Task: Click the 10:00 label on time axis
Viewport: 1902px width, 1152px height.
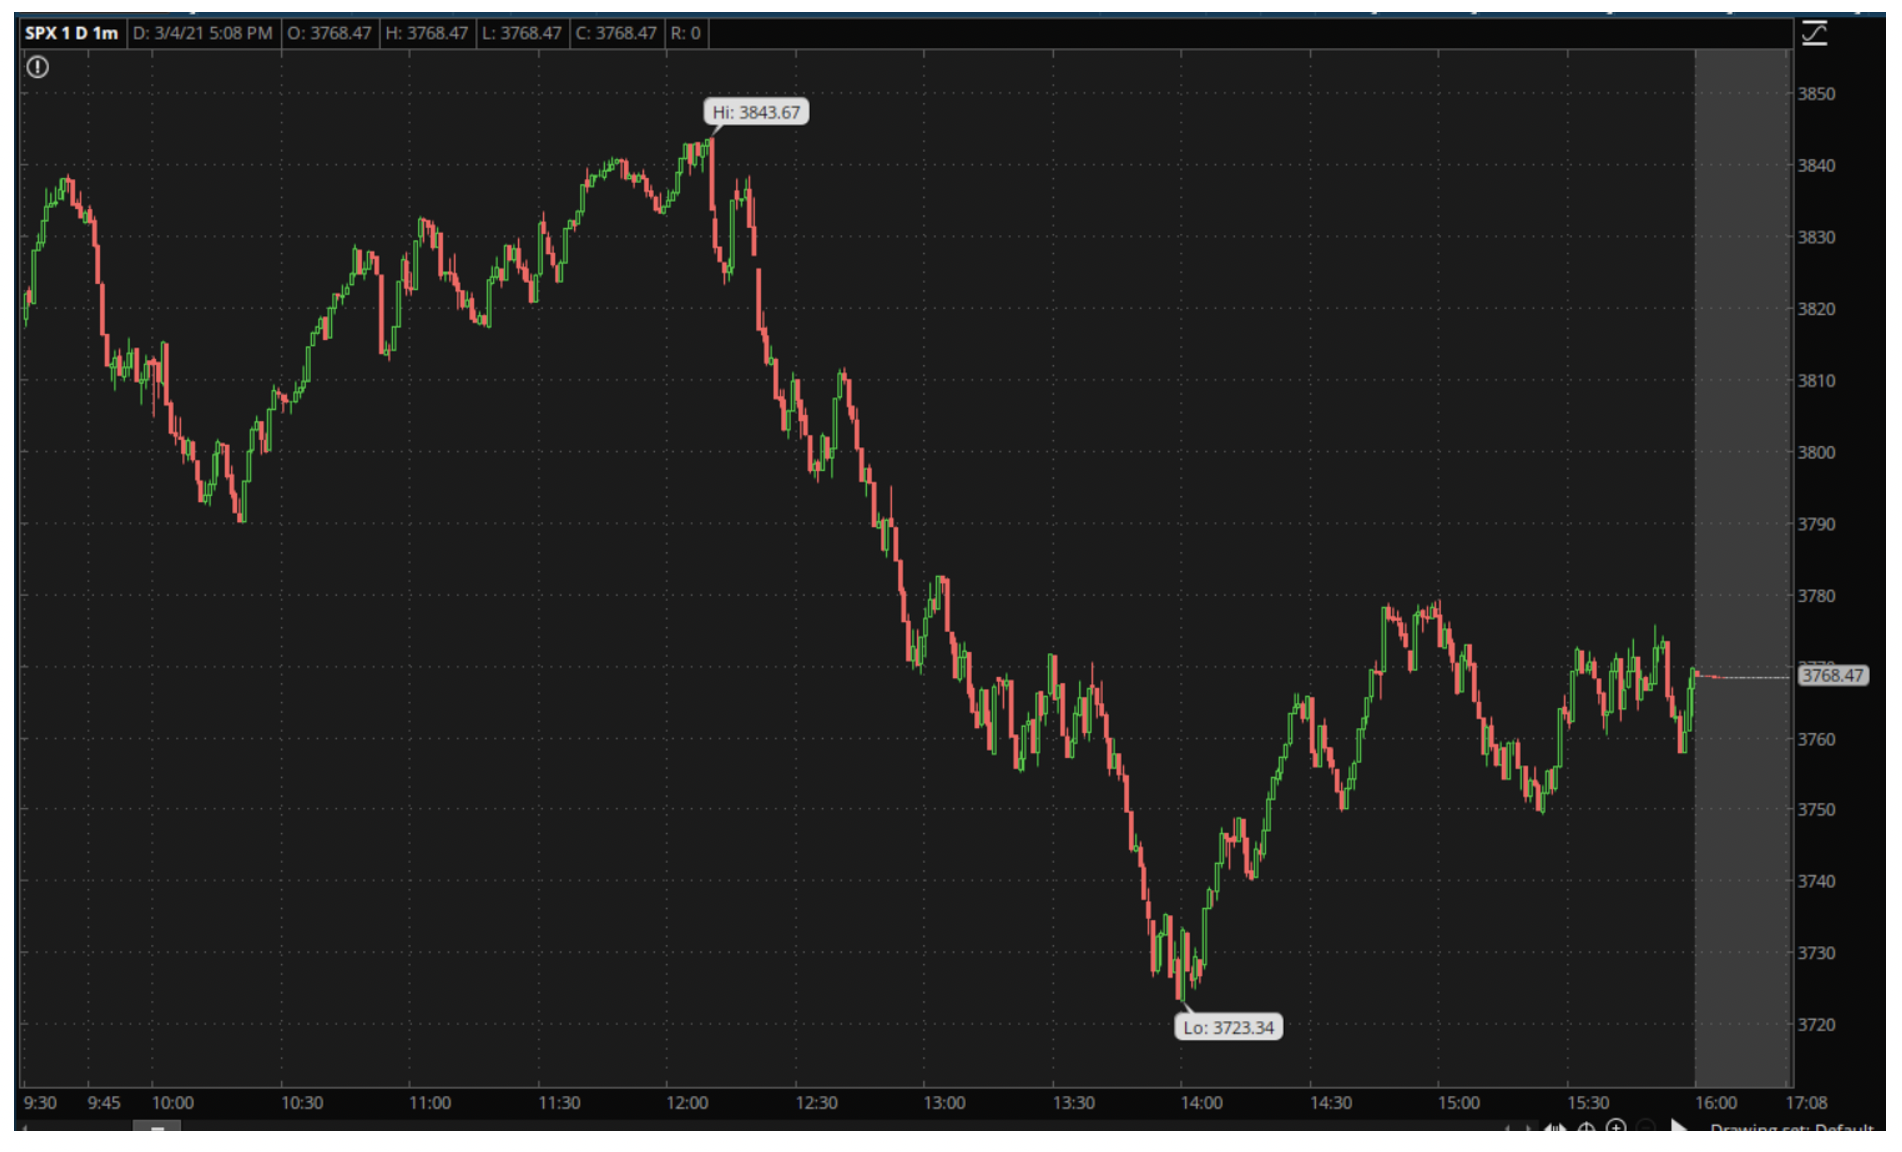Action: (173, 1102)
